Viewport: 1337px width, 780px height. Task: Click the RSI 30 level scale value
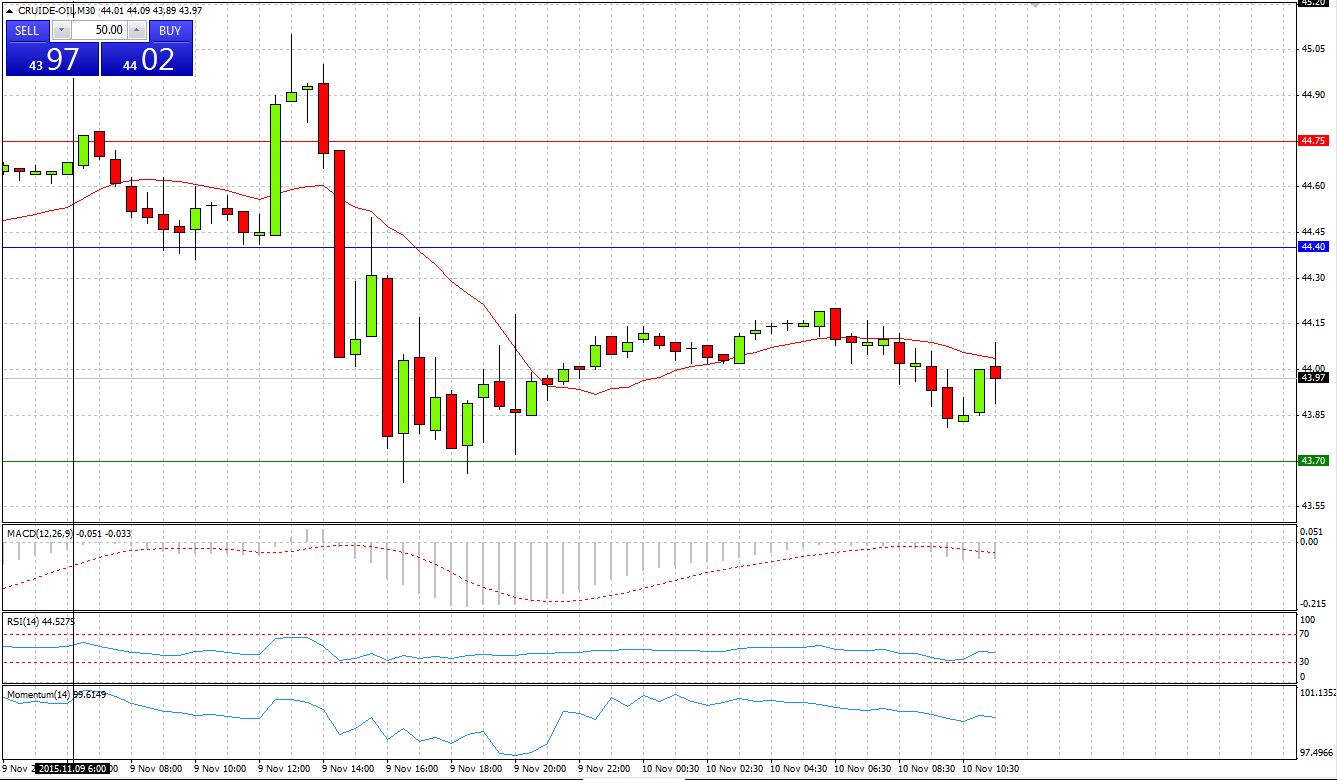pos(1305,662)
